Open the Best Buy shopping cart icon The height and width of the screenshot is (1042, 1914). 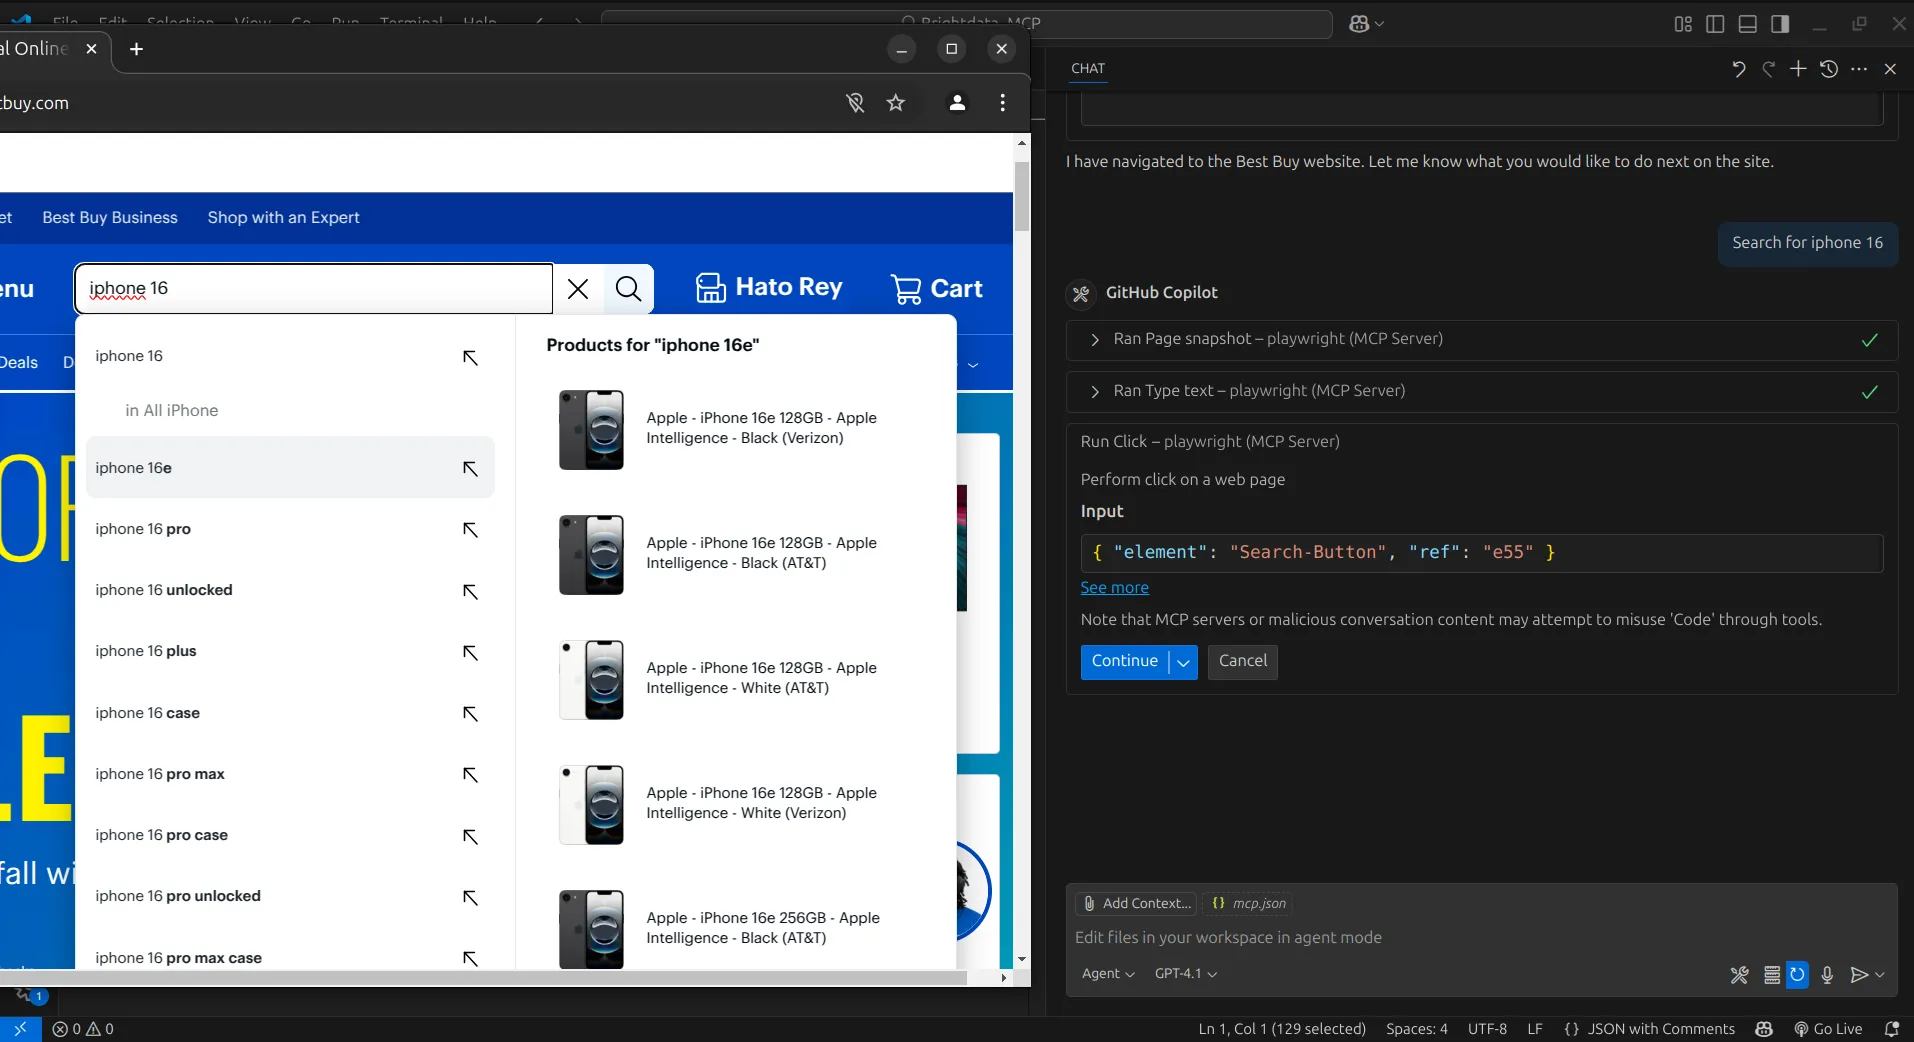(x=906, y=288)
